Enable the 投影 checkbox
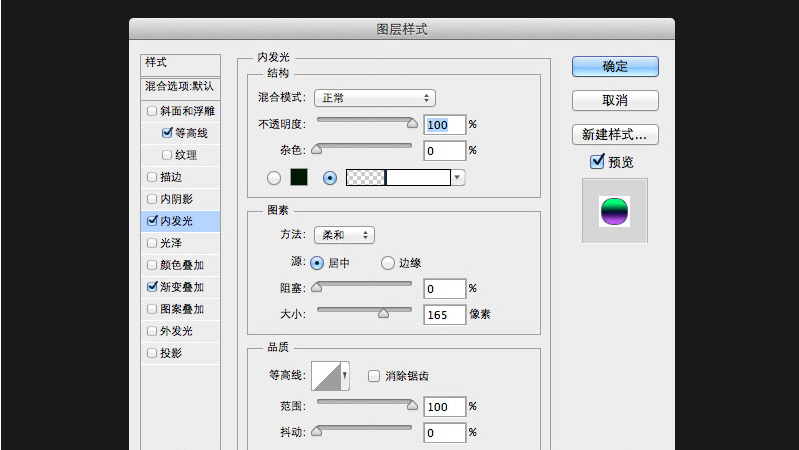This screenshot has height=450, width=799. pyautogui.click(x=152, y=353)
